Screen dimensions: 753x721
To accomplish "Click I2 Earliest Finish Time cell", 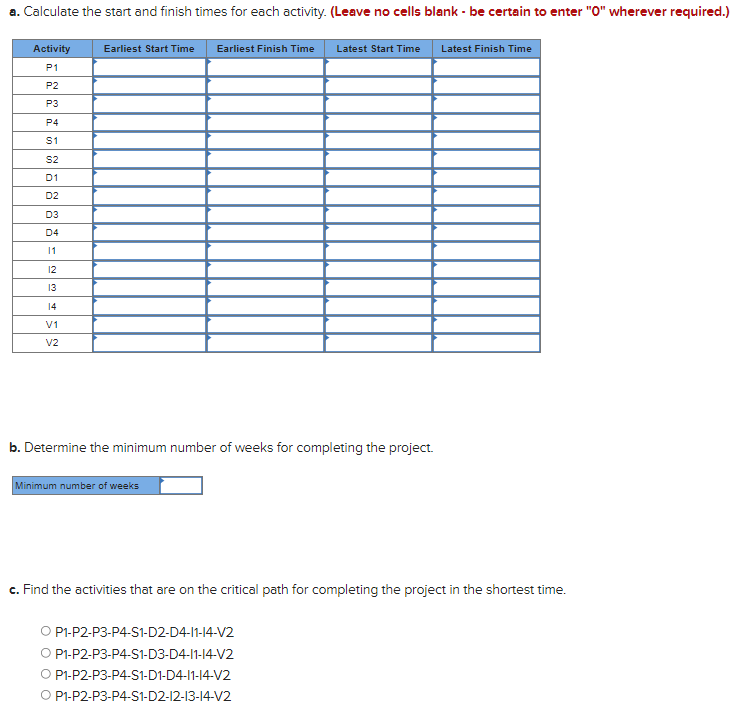I will (x=266, y=269).
